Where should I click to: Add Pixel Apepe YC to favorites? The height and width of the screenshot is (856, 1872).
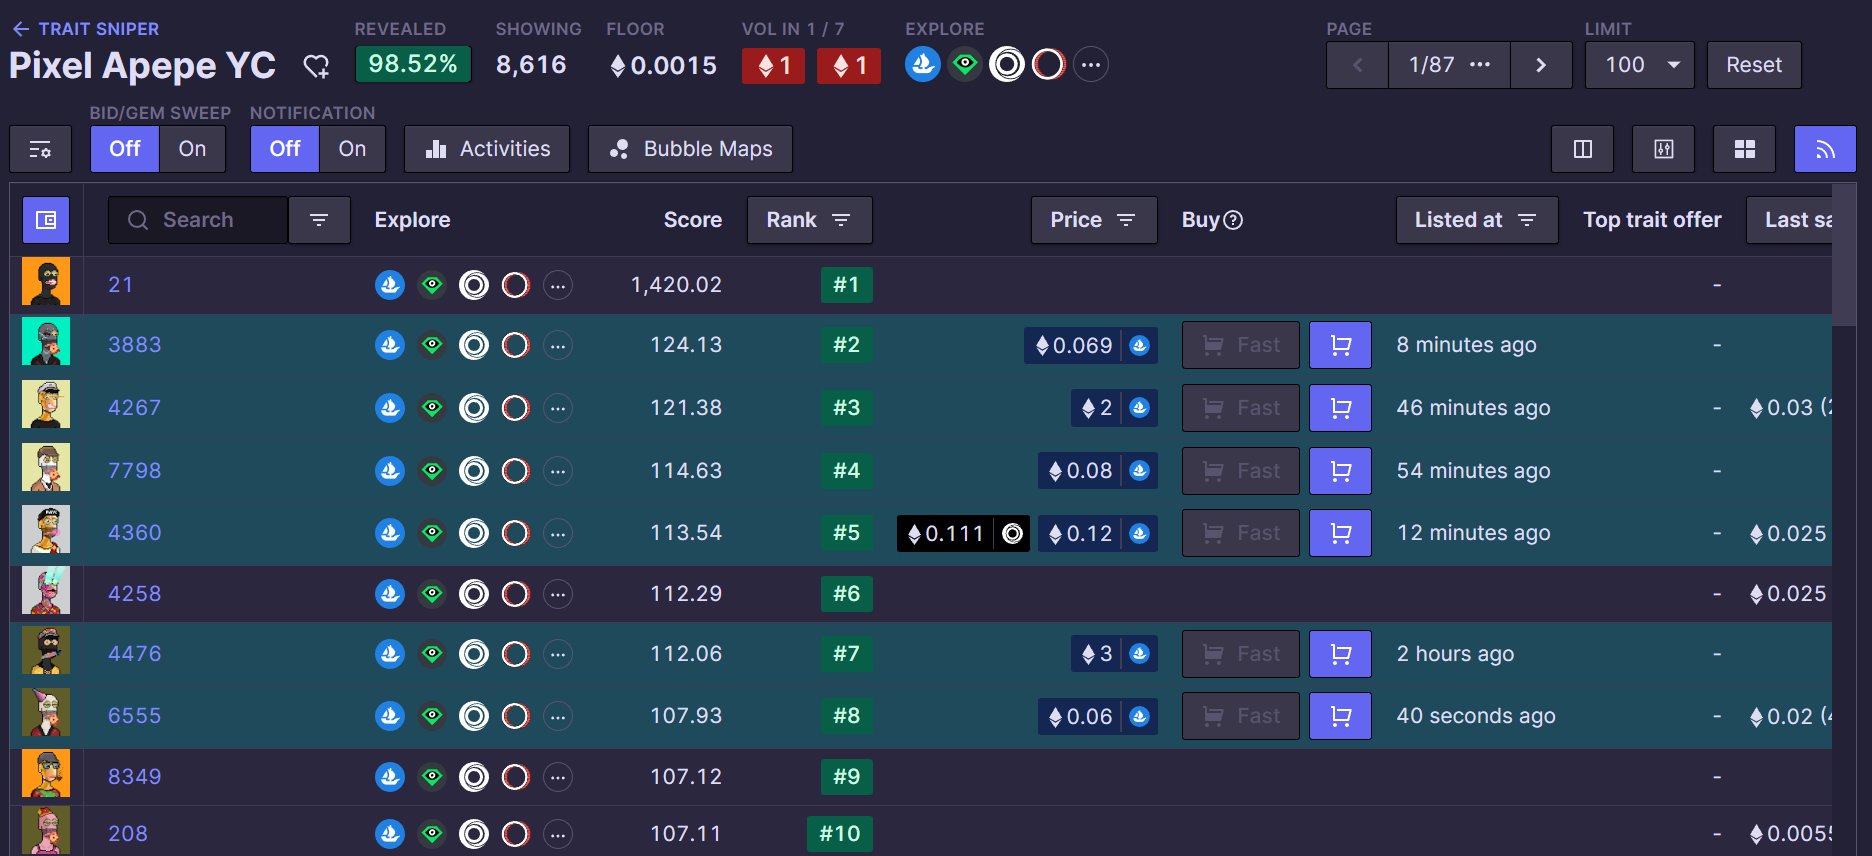tap(316, 66)
